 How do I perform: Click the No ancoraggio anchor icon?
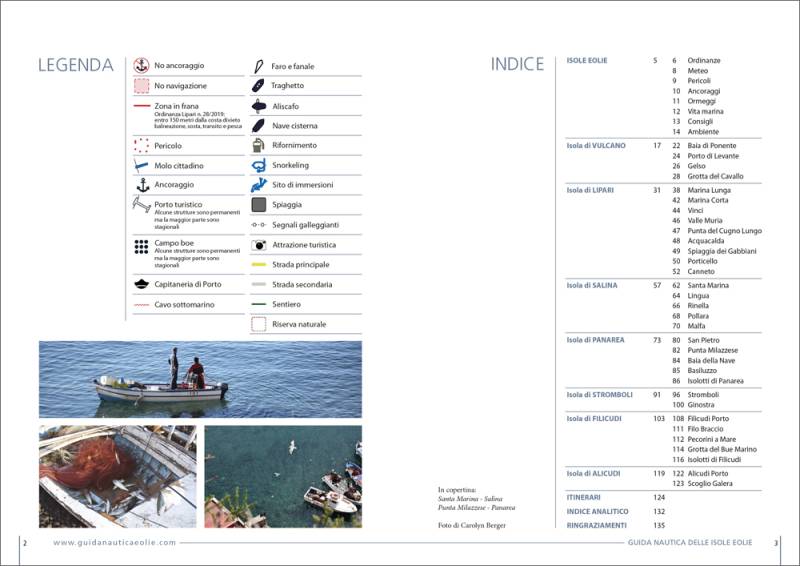coord(141,66)
